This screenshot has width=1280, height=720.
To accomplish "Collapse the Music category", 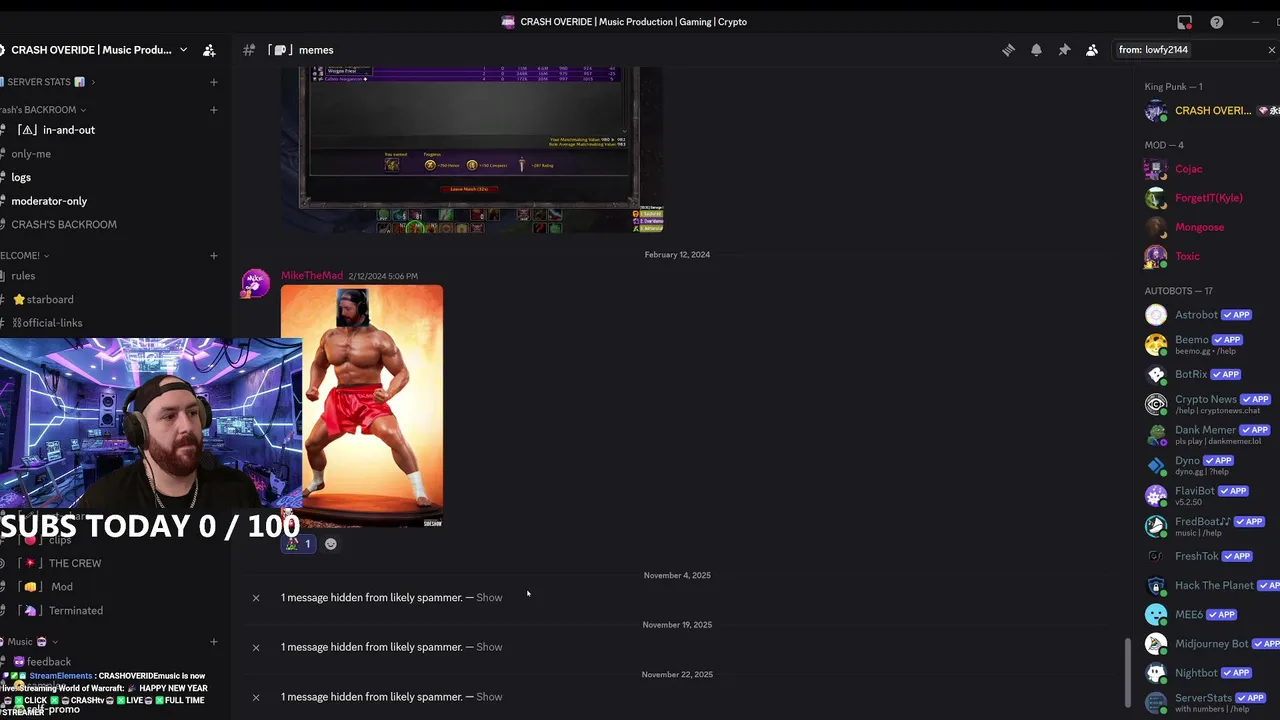I will coord(30,642).
